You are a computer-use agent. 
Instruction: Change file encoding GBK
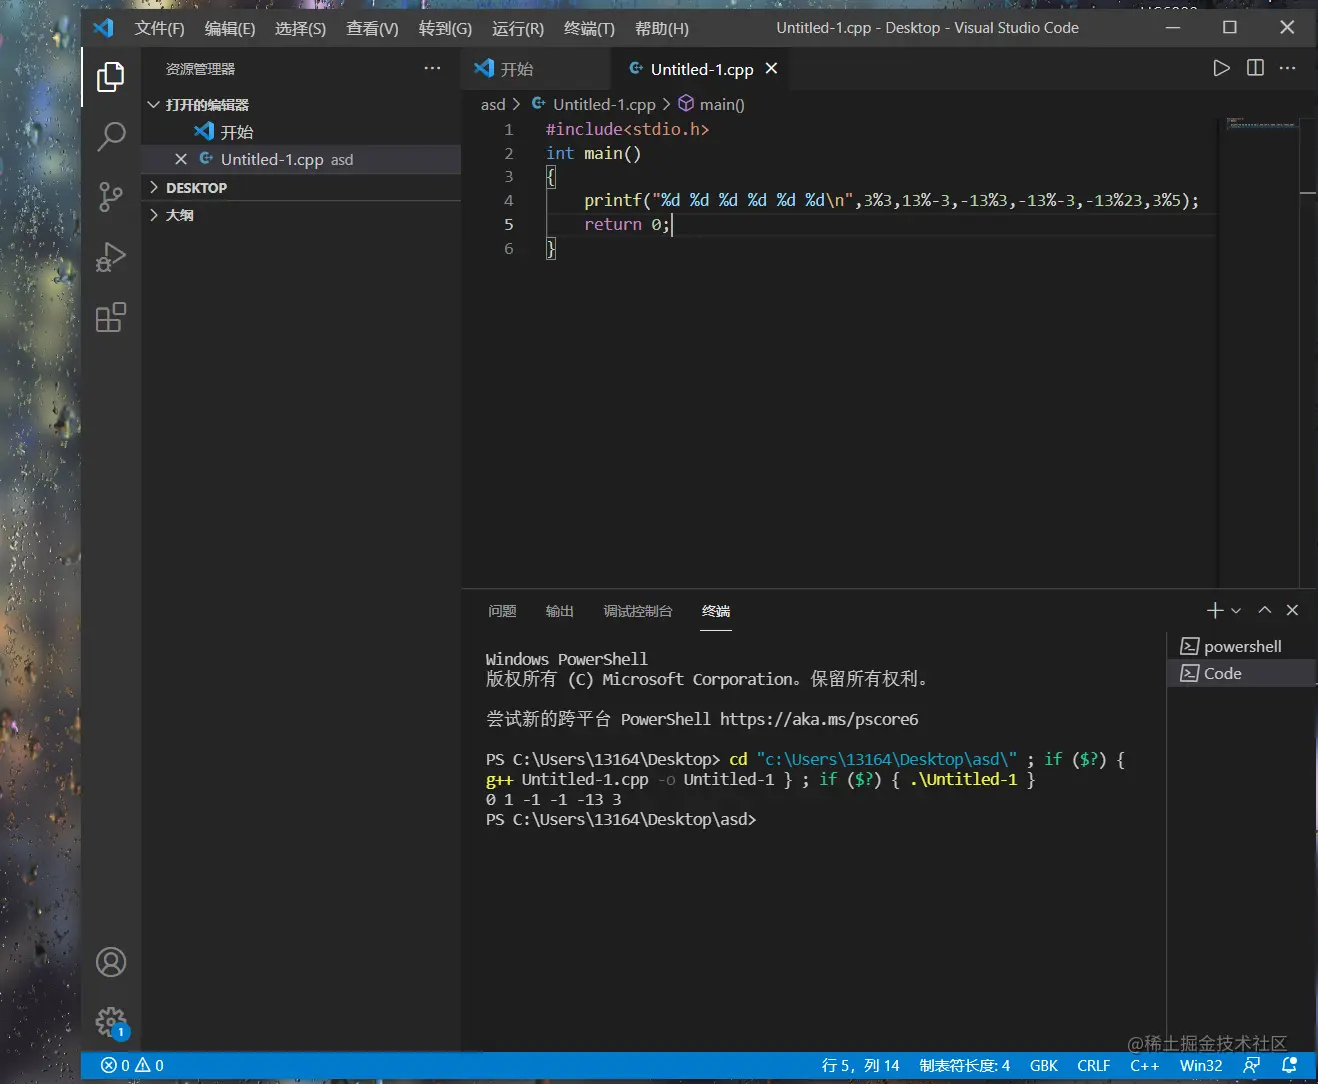[x=1044, y=1066]
